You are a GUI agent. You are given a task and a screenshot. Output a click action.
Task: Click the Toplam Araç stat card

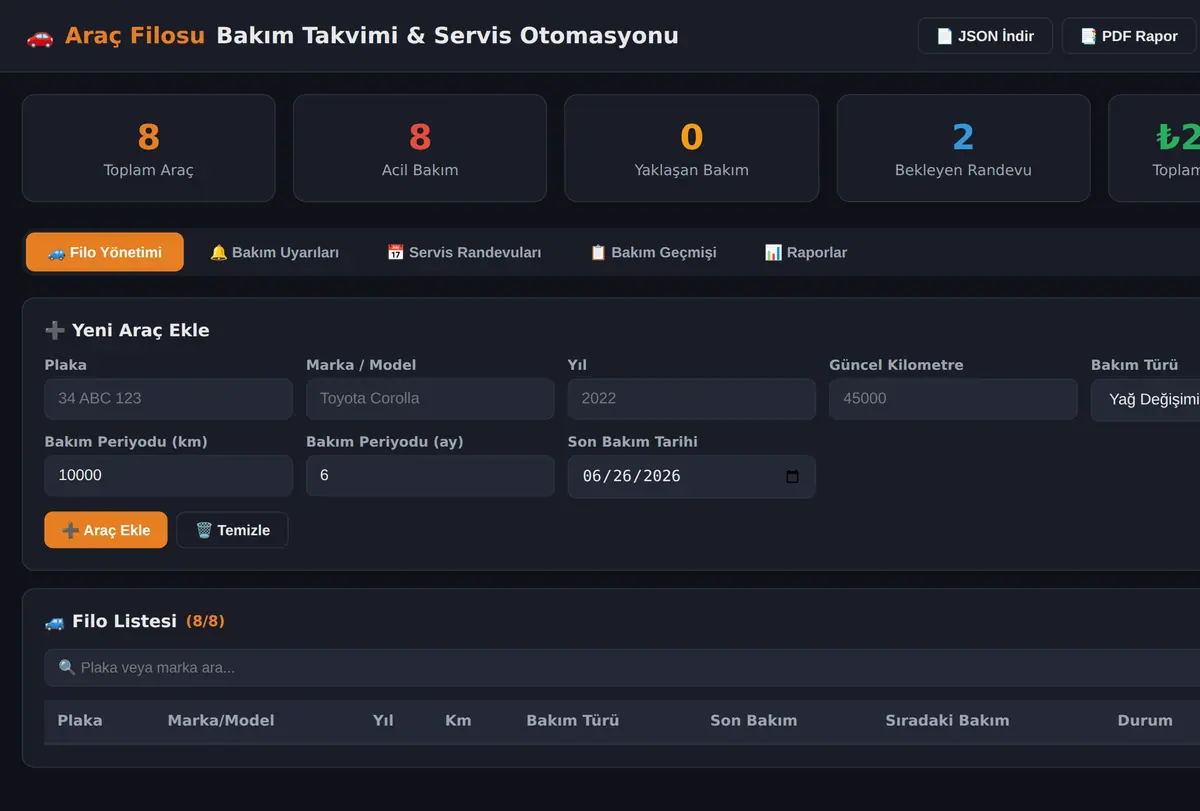148,148
